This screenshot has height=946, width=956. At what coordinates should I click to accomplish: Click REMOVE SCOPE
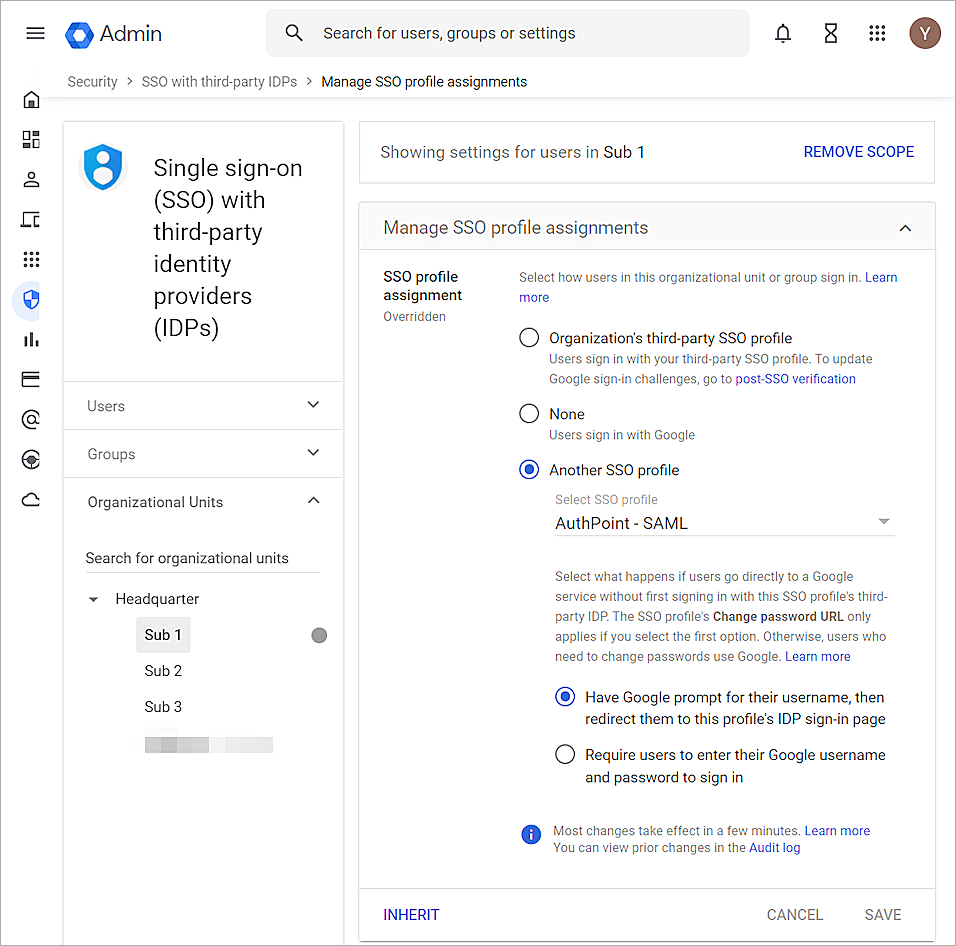point(858,152)
